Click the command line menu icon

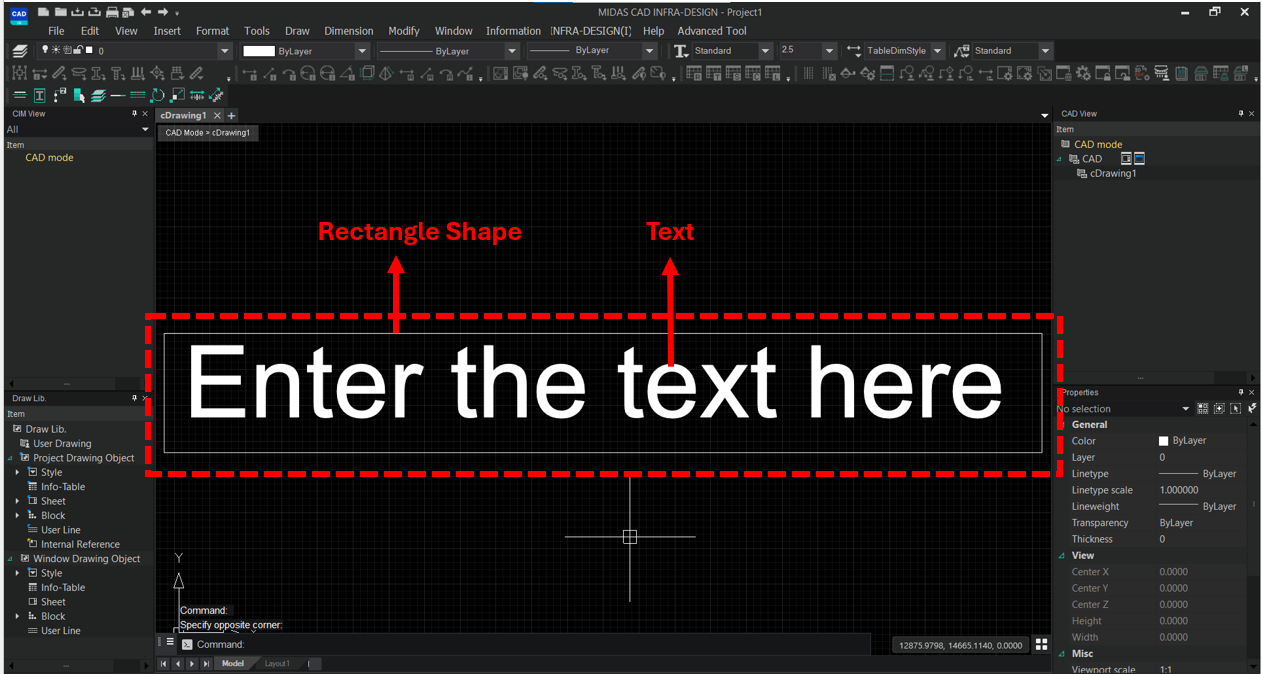(x=170, y=642)
